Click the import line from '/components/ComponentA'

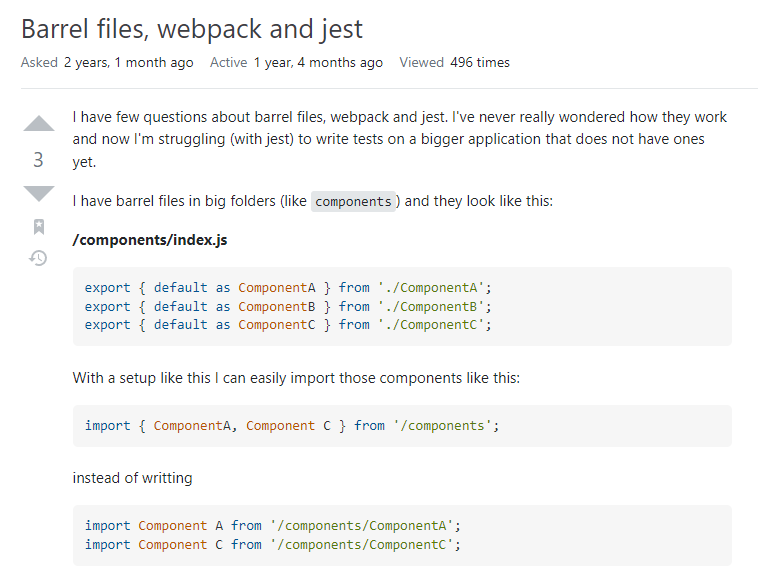273,526
